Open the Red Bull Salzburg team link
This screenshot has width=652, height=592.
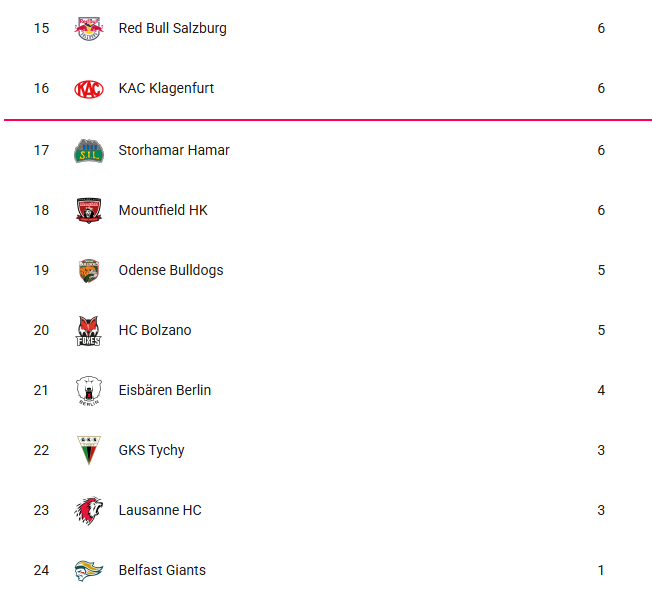pyautogui.click(x=172, y=28)
